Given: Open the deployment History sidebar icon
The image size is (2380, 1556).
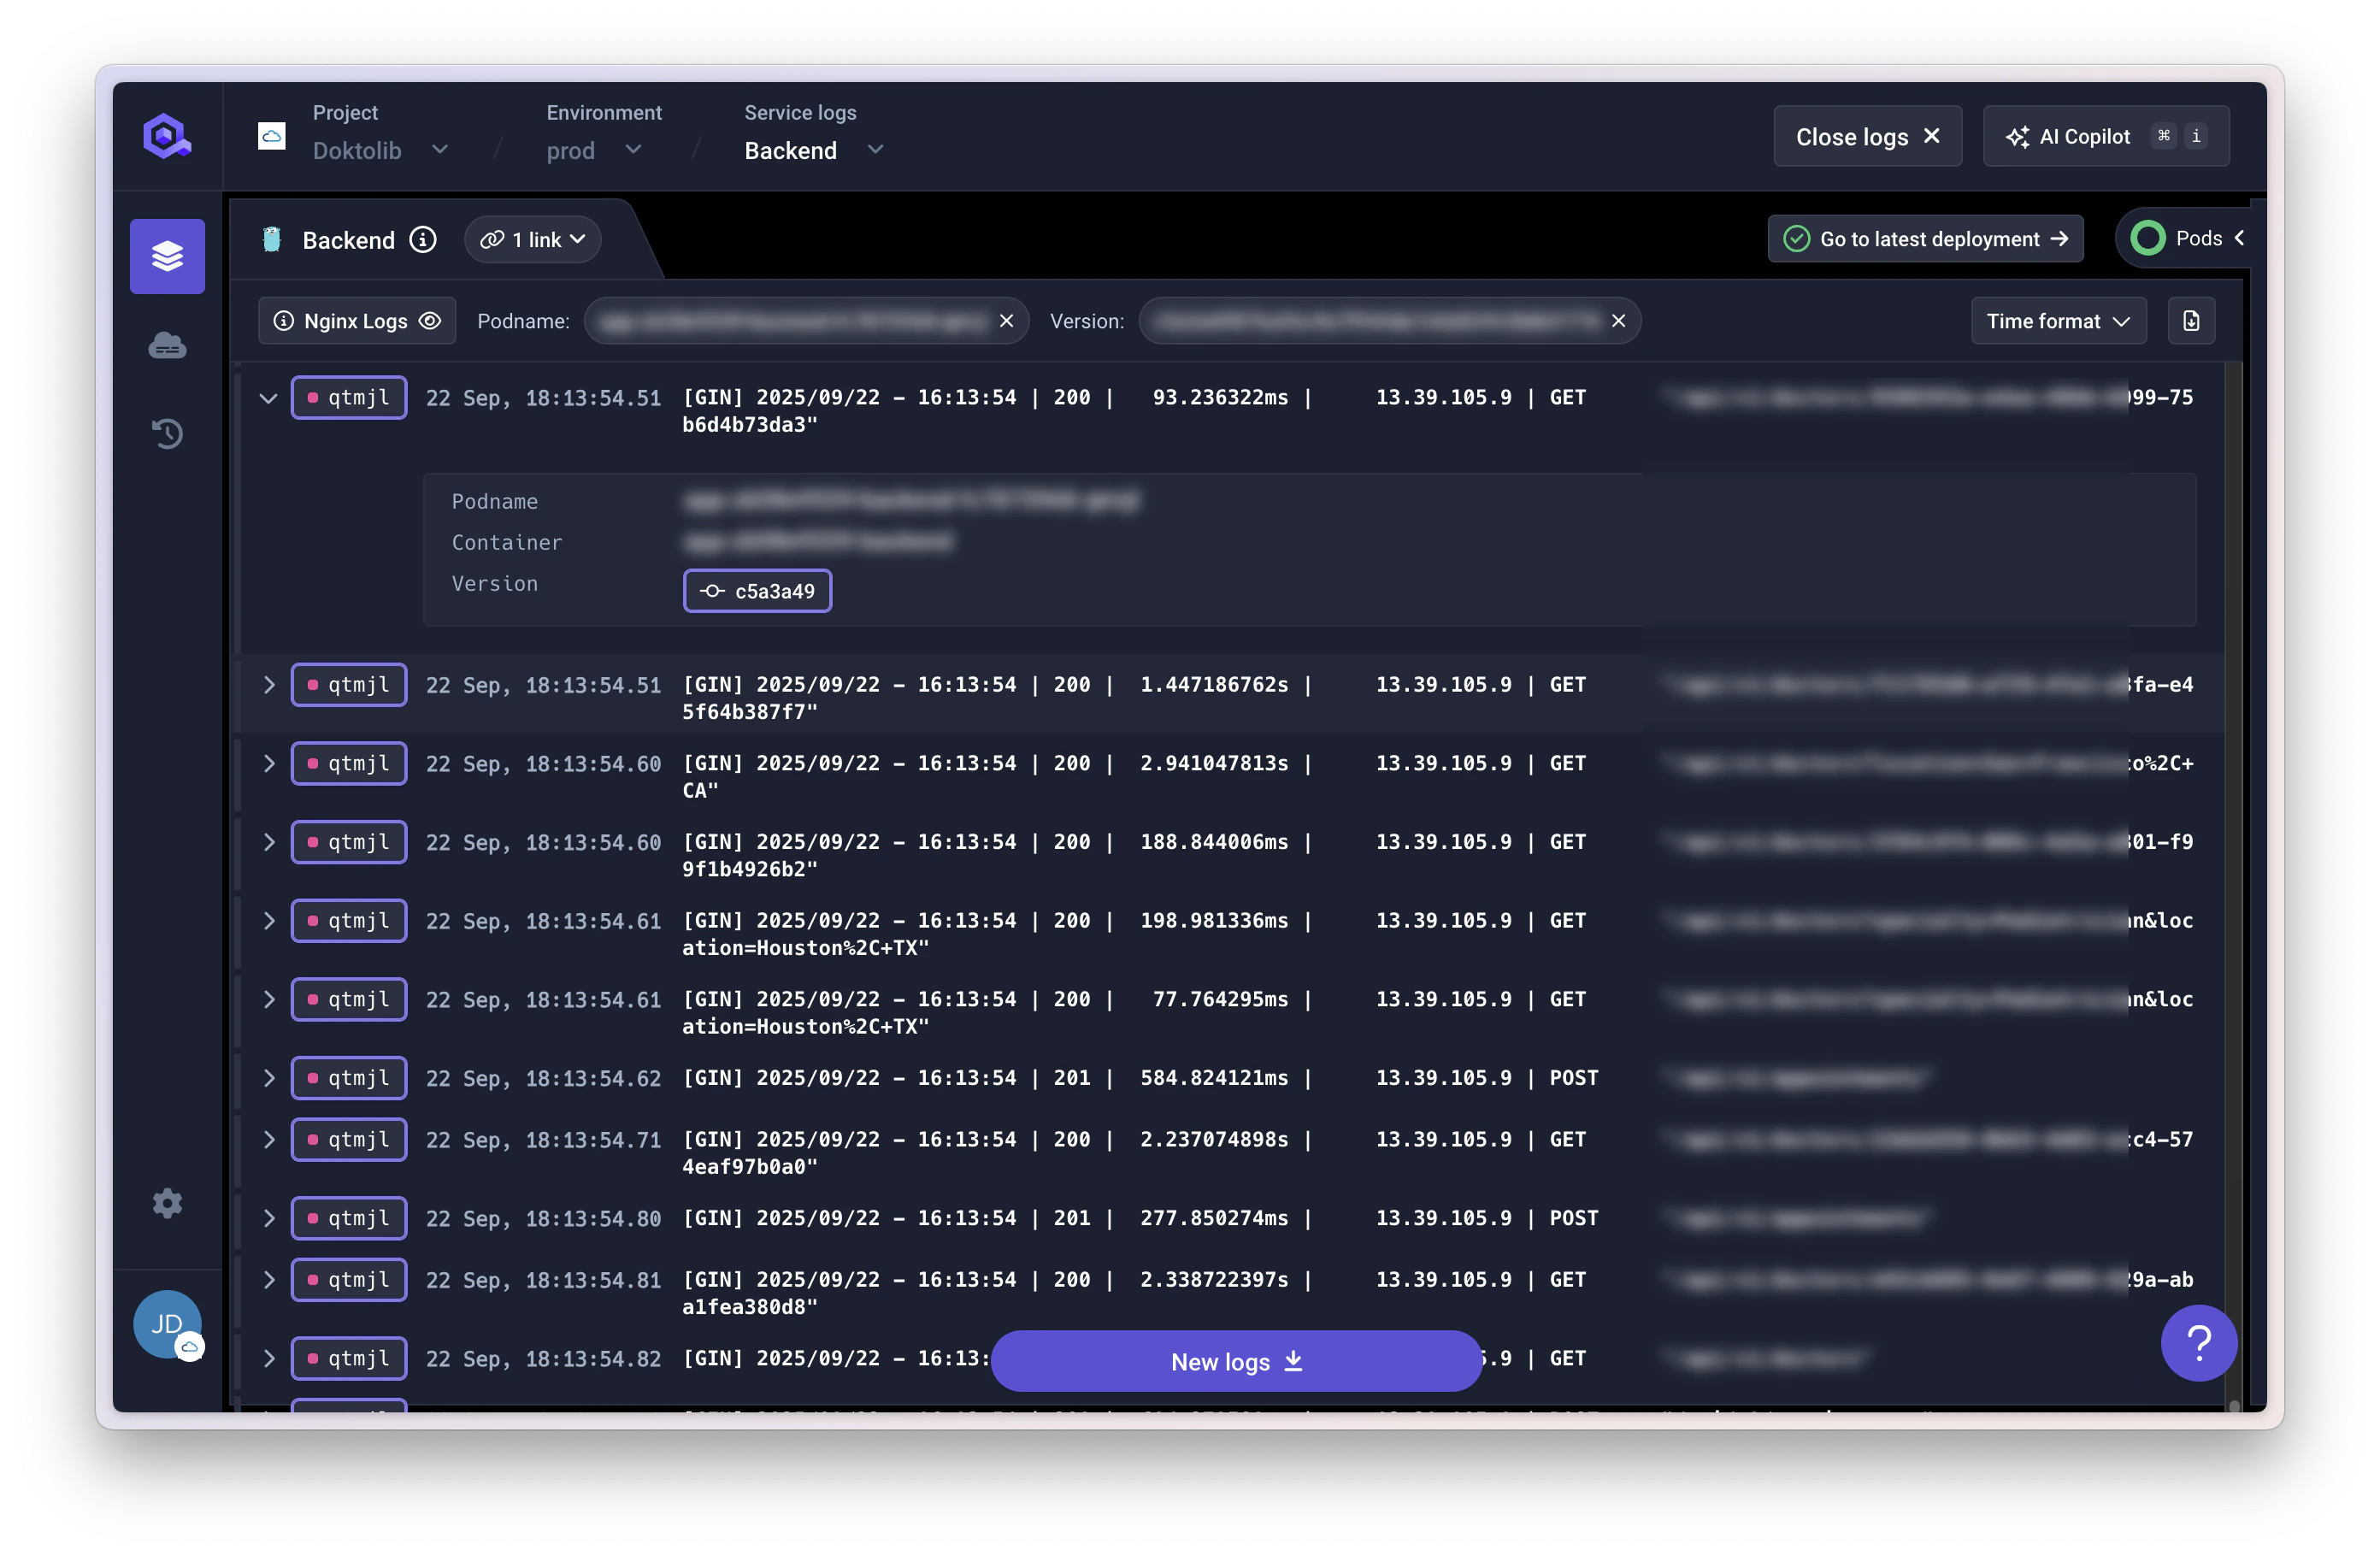Looking at the screenshot, I should (x=167, y=434).
